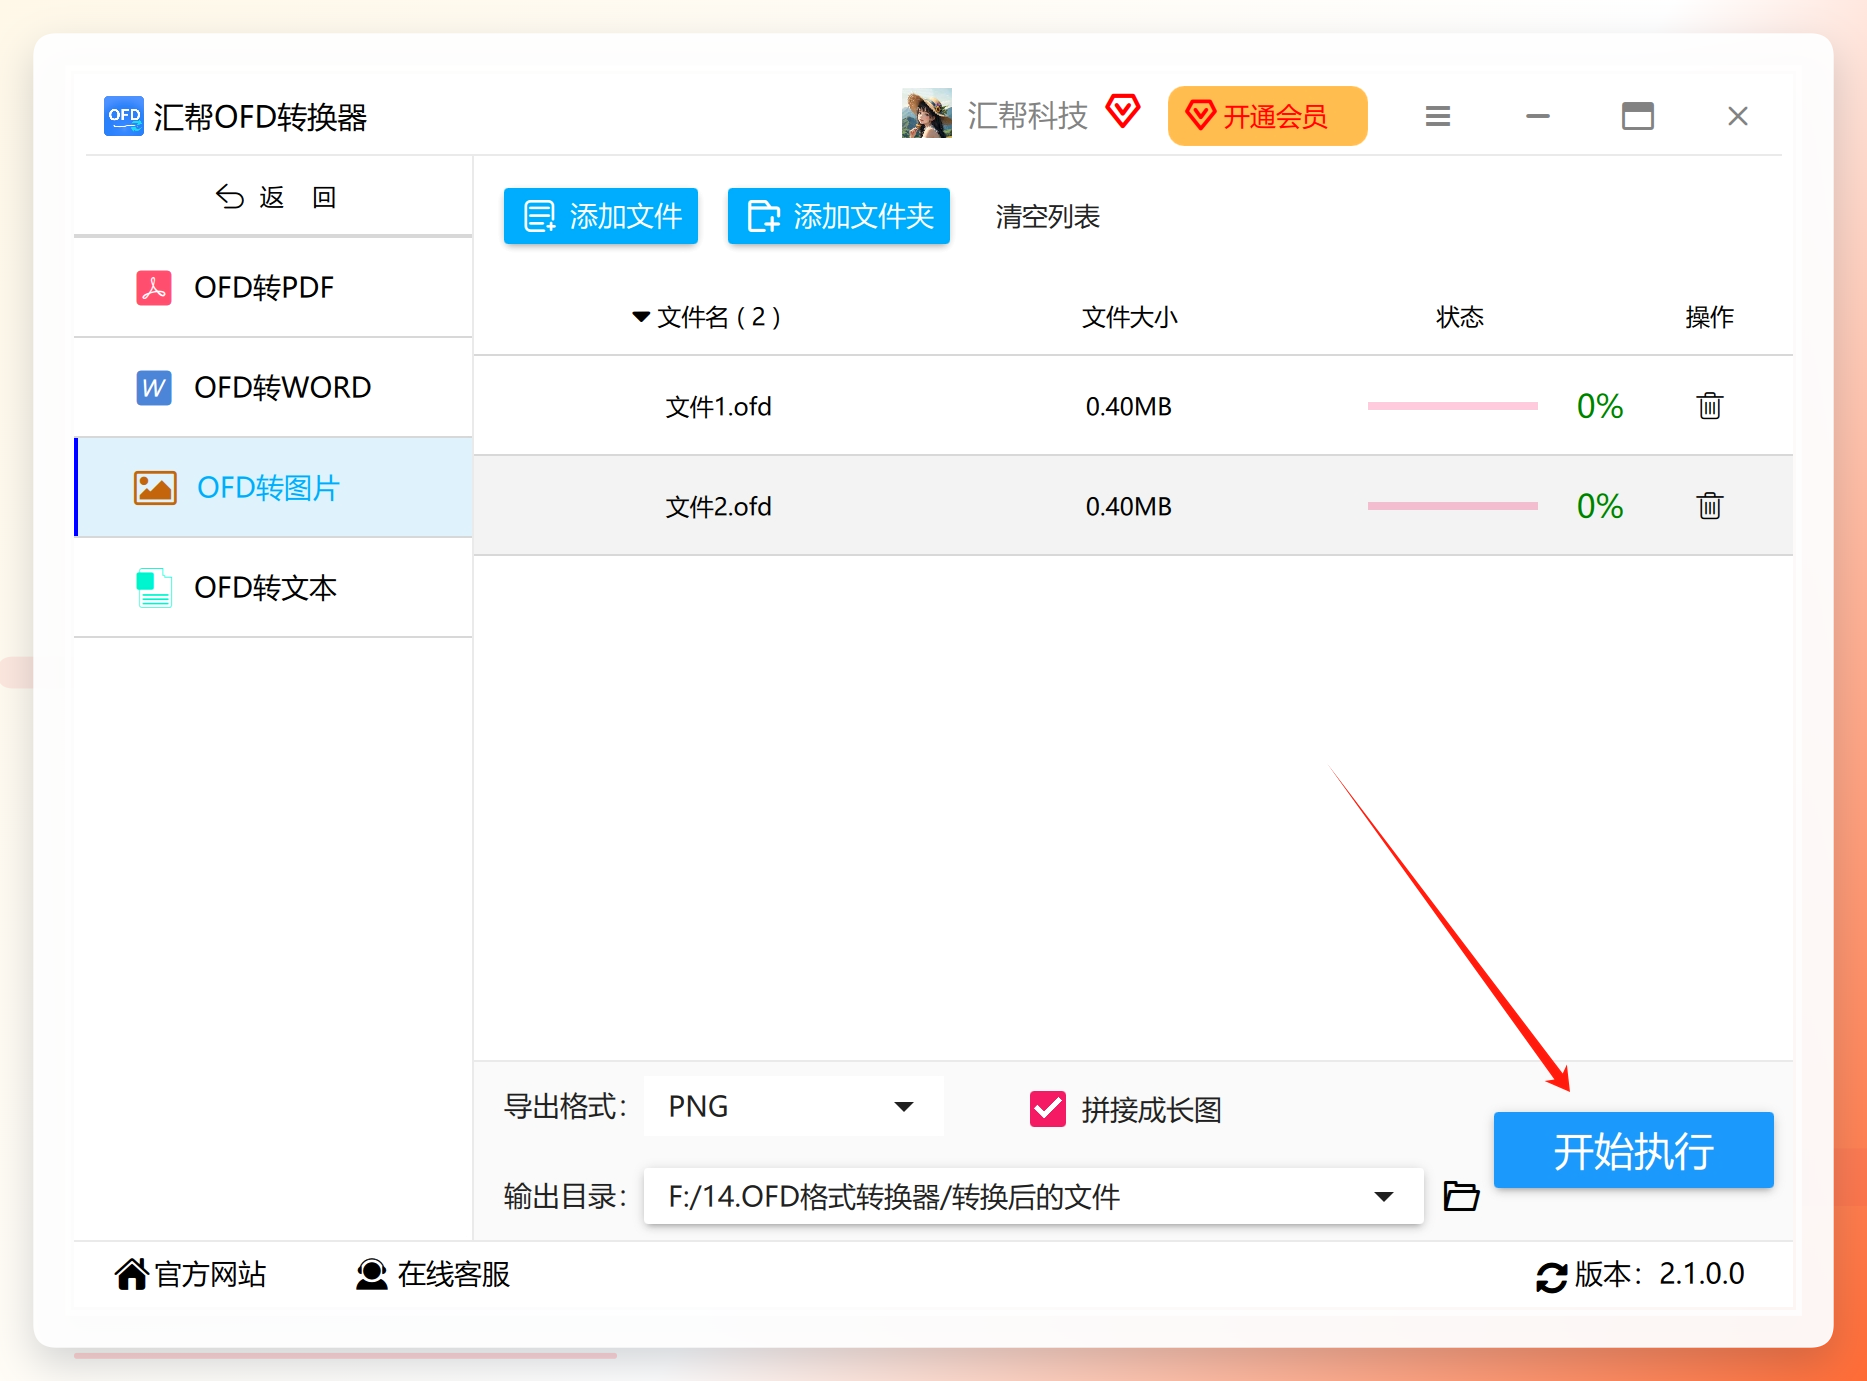This screenshot has height=1381, width=1867.
Task: Delete 文件1.ofd with trash icon
Action: point(1710,406)
